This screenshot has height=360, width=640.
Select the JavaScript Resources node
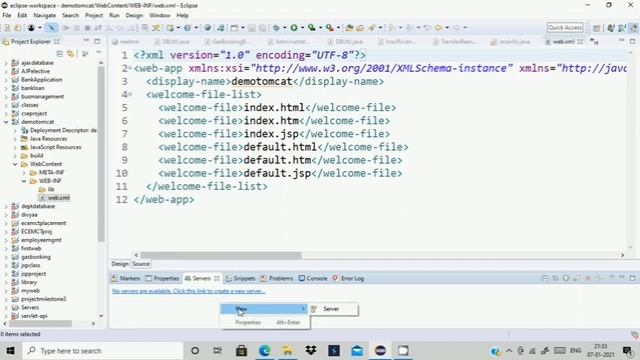click(51, 147)
